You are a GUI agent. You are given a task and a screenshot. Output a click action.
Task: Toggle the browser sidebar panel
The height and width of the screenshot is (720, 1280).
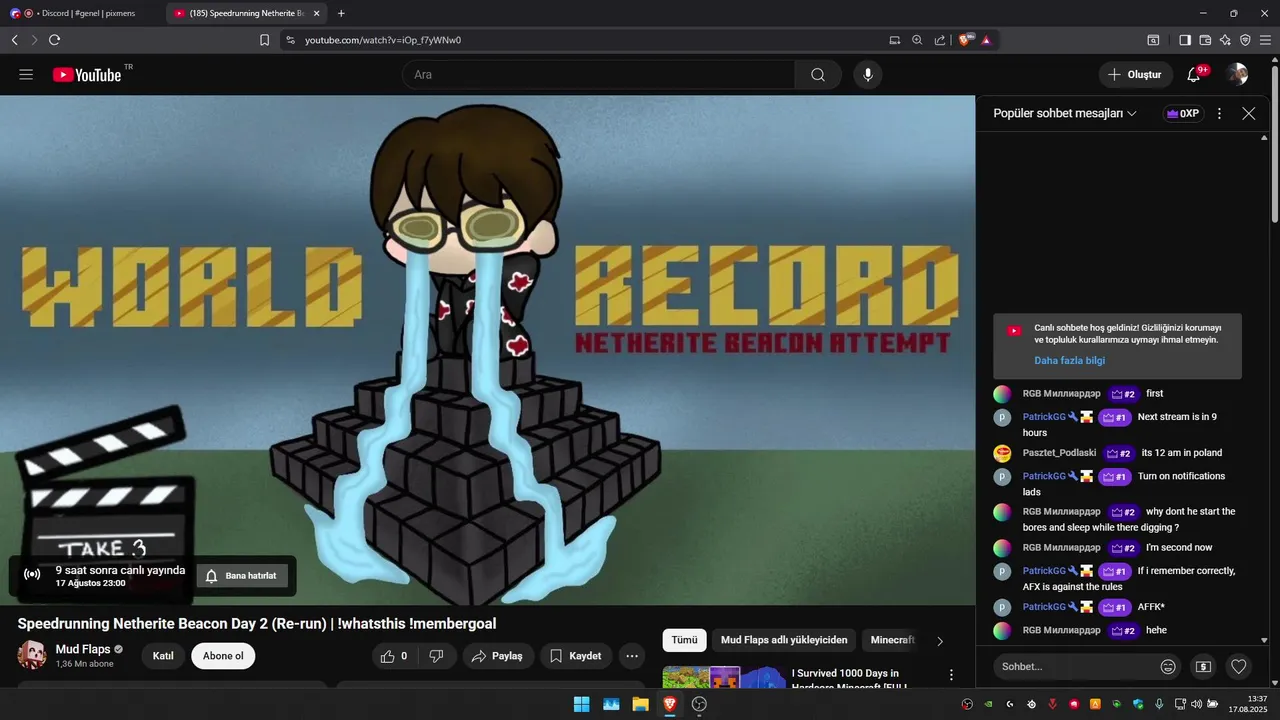coord(1185,40)
